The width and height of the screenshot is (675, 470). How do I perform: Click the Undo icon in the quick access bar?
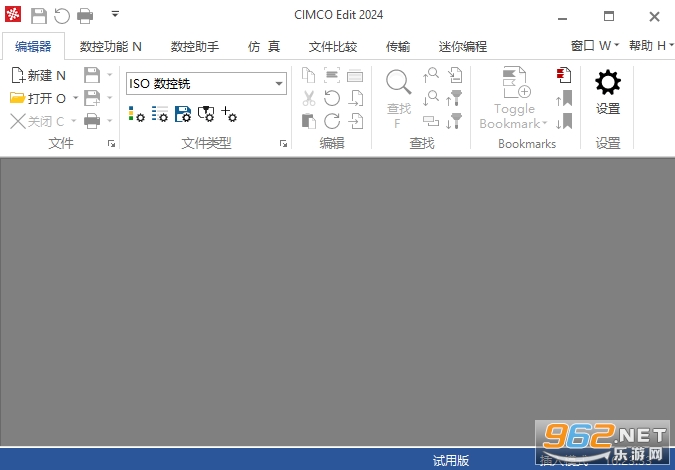(x=62, y=16)
